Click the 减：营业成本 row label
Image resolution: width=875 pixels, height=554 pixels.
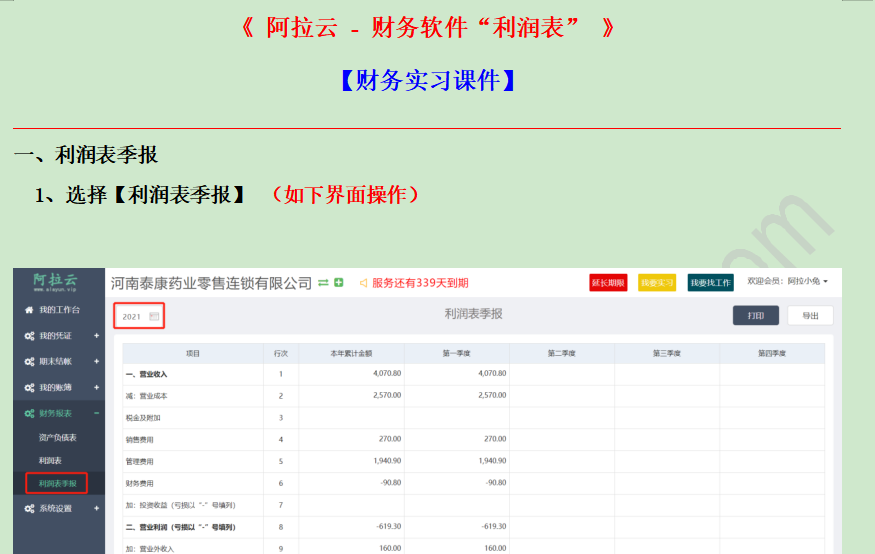tap(146, 396)
